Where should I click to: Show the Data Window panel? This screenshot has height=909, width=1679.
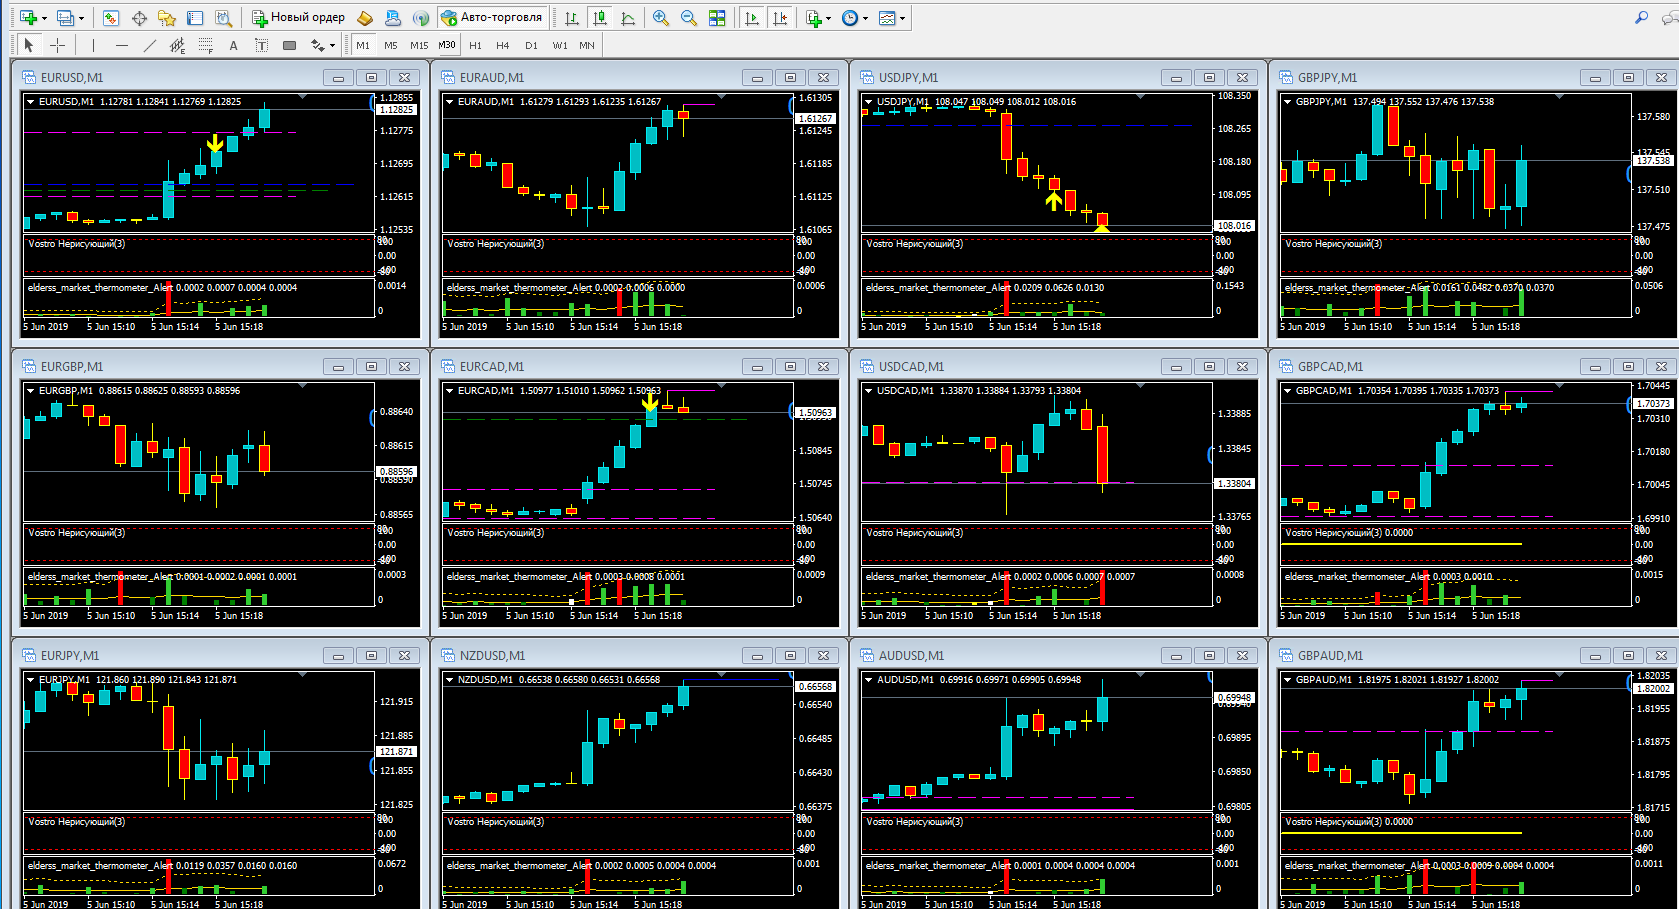click(139, 17)
